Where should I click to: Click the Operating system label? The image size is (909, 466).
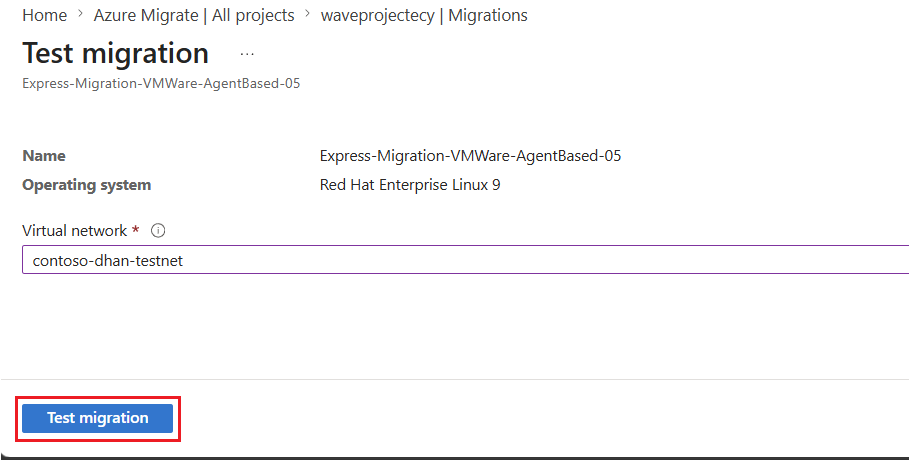click(x=87, y=185)
